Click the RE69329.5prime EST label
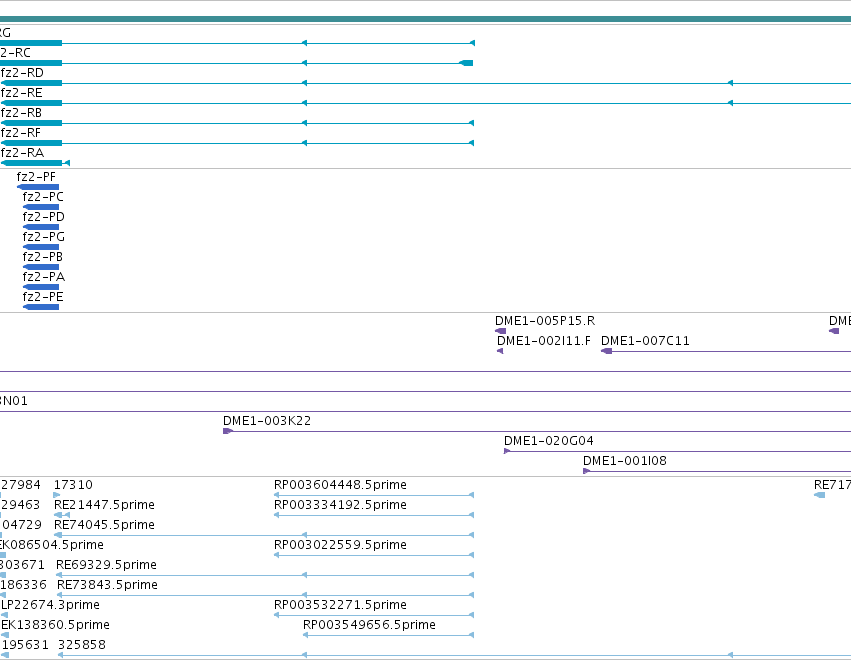This screenshot has height=660, width=851. click(x=106, y=565)
